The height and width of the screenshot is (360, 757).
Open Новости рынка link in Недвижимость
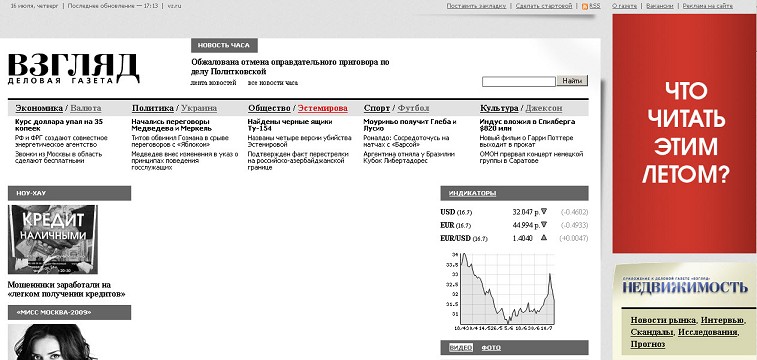pyautogui.click(x=663, y=320)
